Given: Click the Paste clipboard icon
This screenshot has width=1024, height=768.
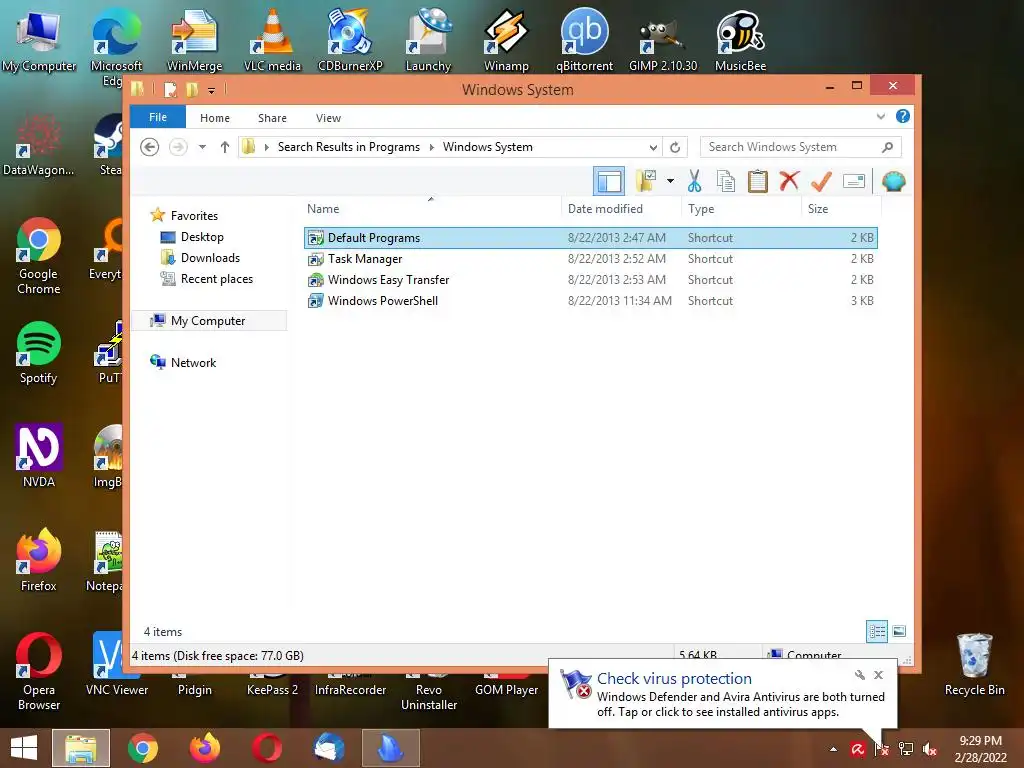Looking at the screenshot, I should [758, 181].
